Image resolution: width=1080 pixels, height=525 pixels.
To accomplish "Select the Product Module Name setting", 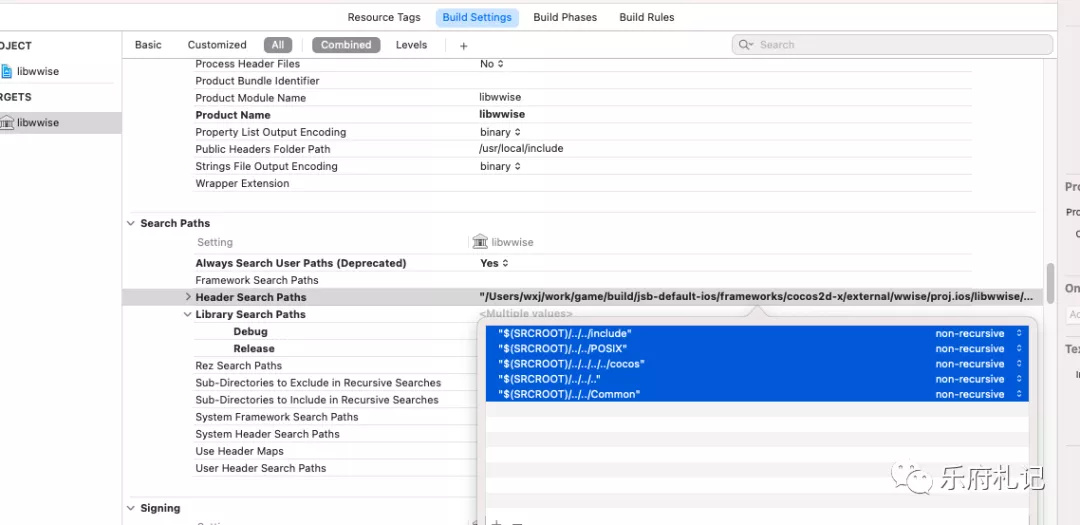I will pyautogui.click(x=251, y=98).
